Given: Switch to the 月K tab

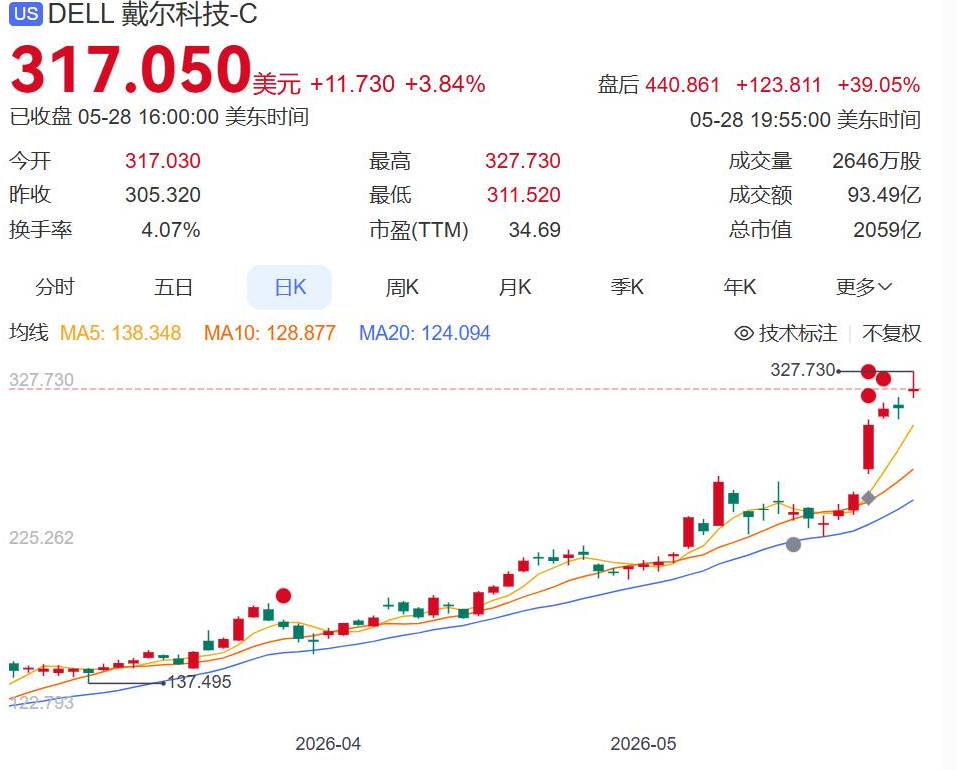Looking at the screenshot, I should click(x=515, y=287).
